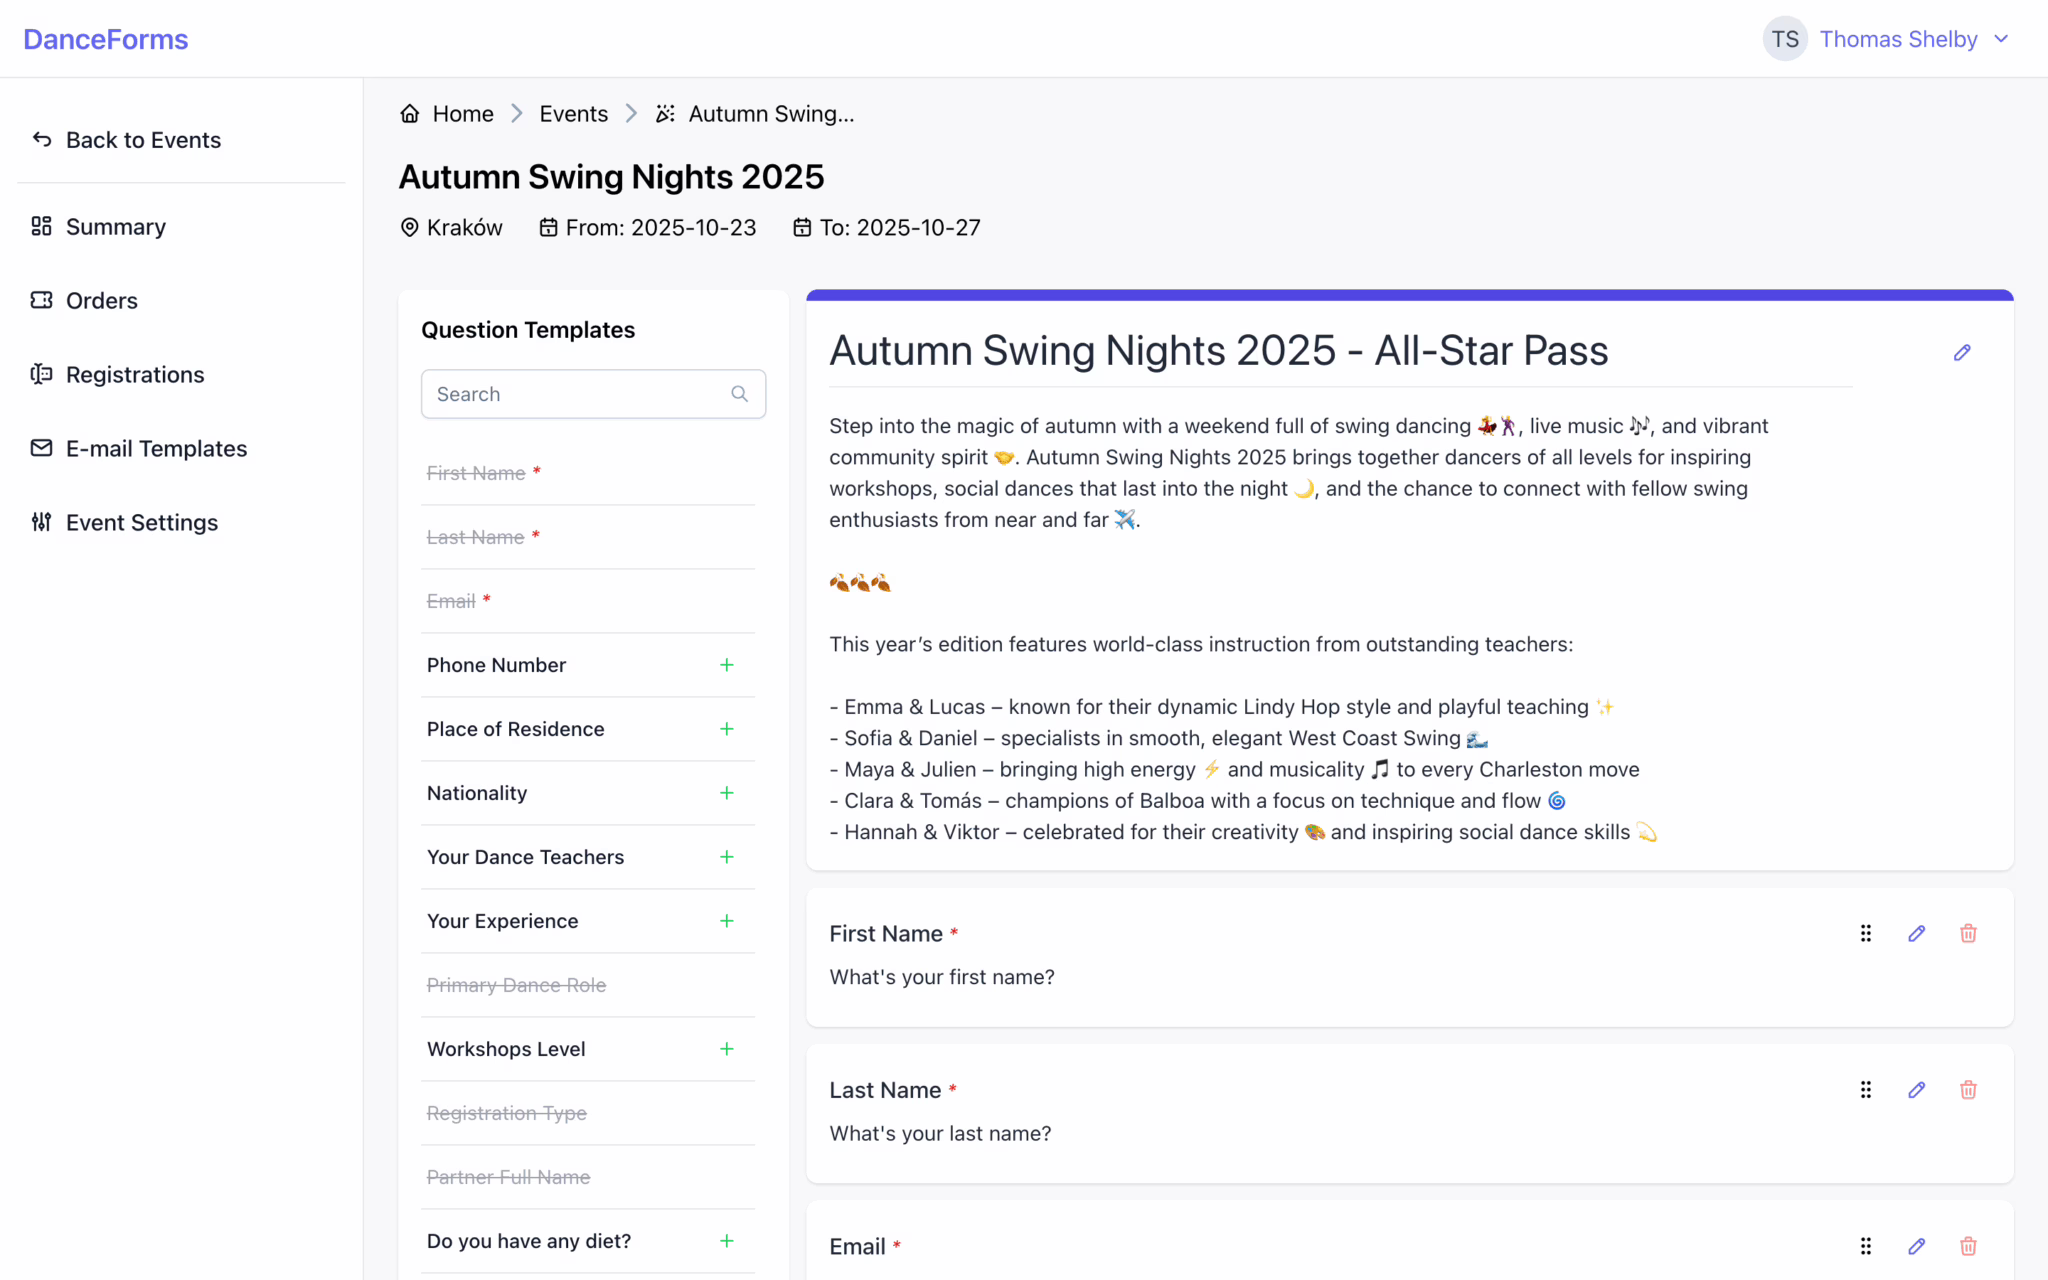
Task: Delete the Email question
Action: tap(1968, 1246)
